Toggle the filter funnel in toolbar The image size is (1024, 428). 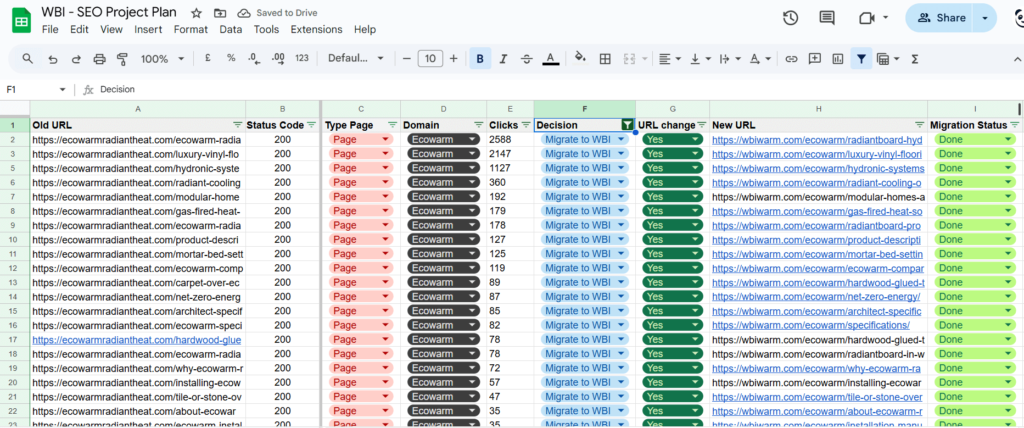[x=861, y=59]
